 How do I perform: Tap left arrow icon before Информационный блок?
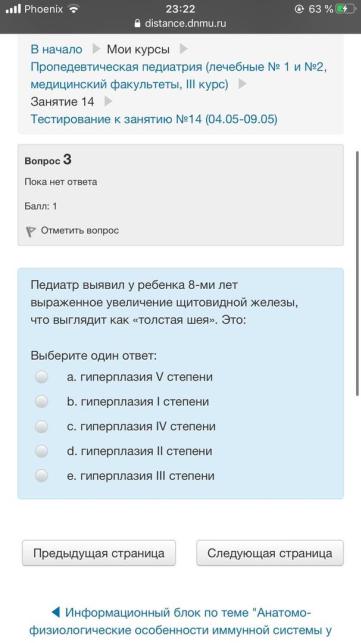point(56,613)
